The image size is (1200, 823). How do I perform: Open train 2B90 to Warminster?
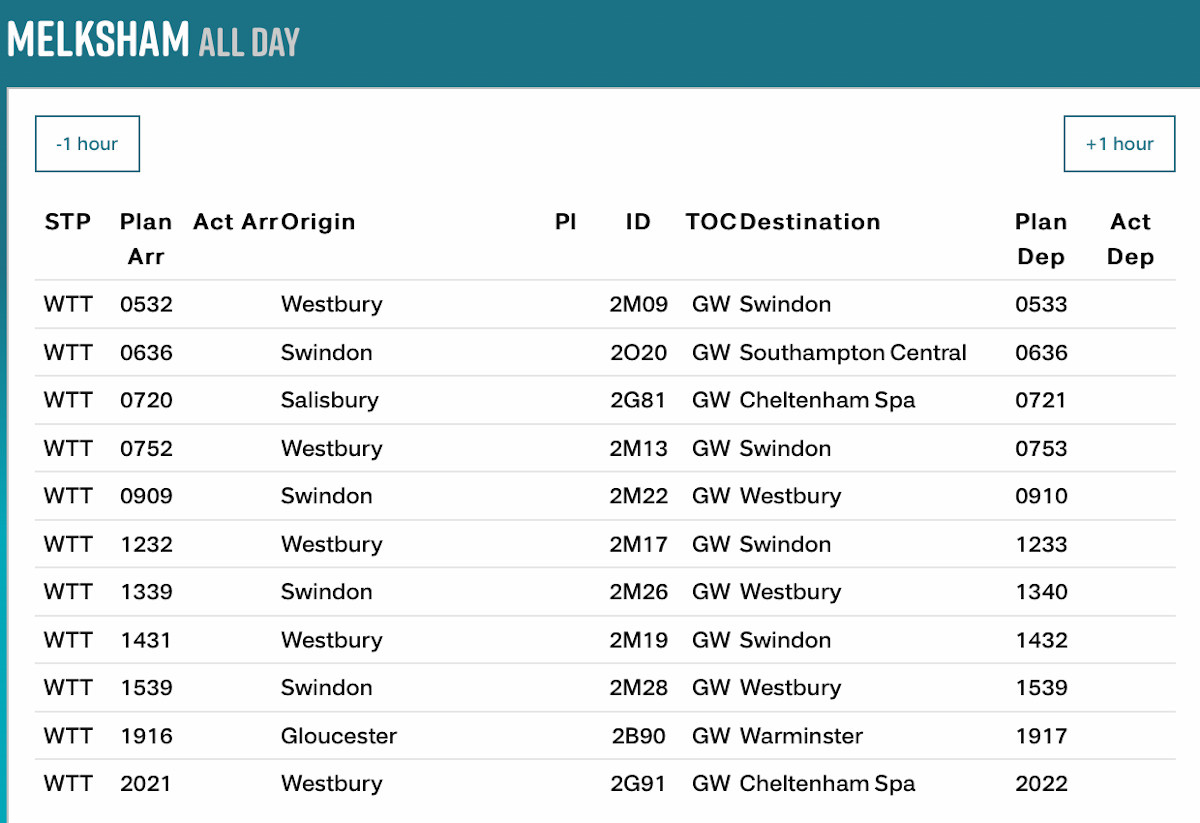tap(638, 736)
